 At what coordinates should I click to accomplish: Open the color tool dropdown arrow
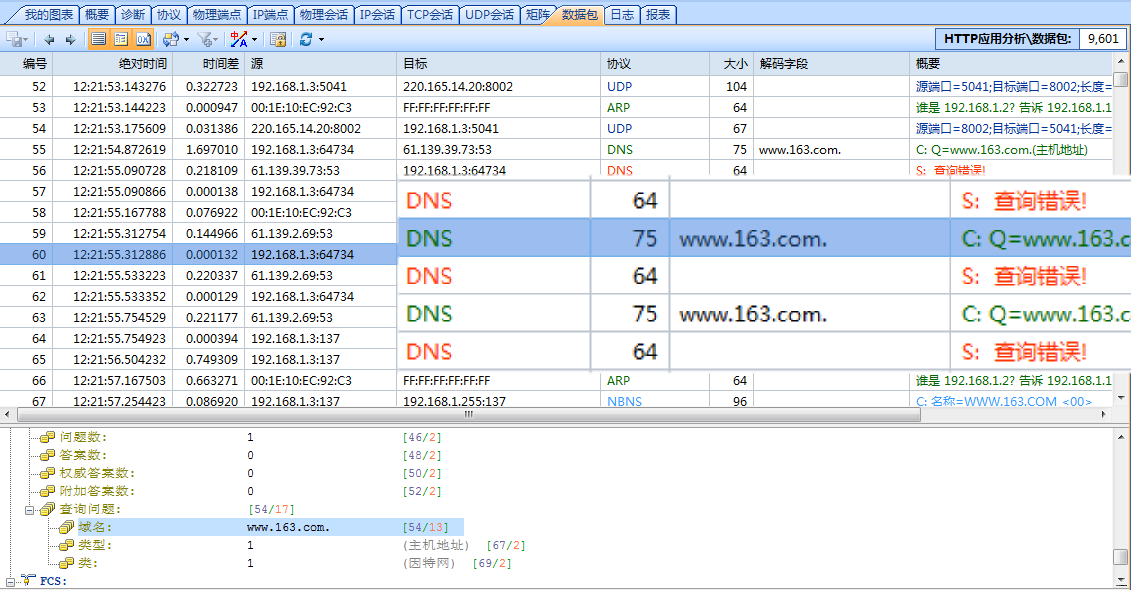point(253,38)
